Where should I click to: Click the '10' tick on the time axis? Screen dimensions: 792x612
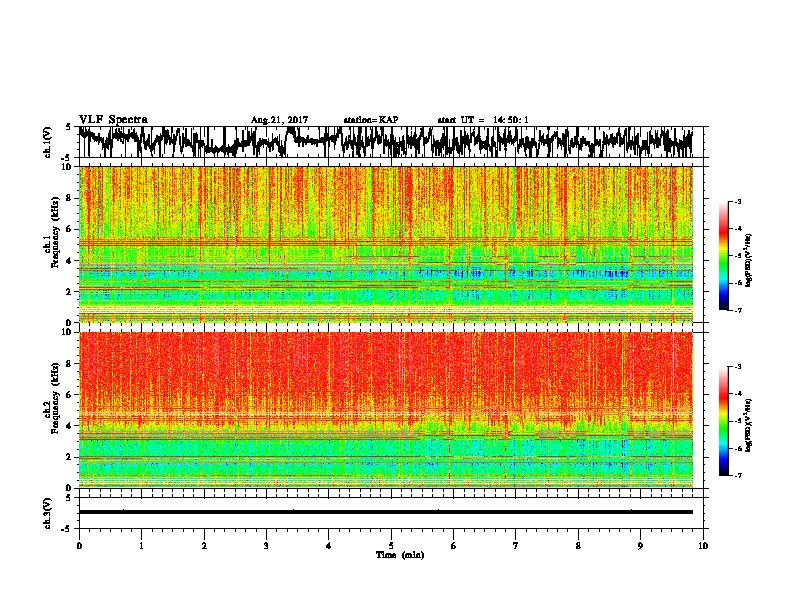703,546
